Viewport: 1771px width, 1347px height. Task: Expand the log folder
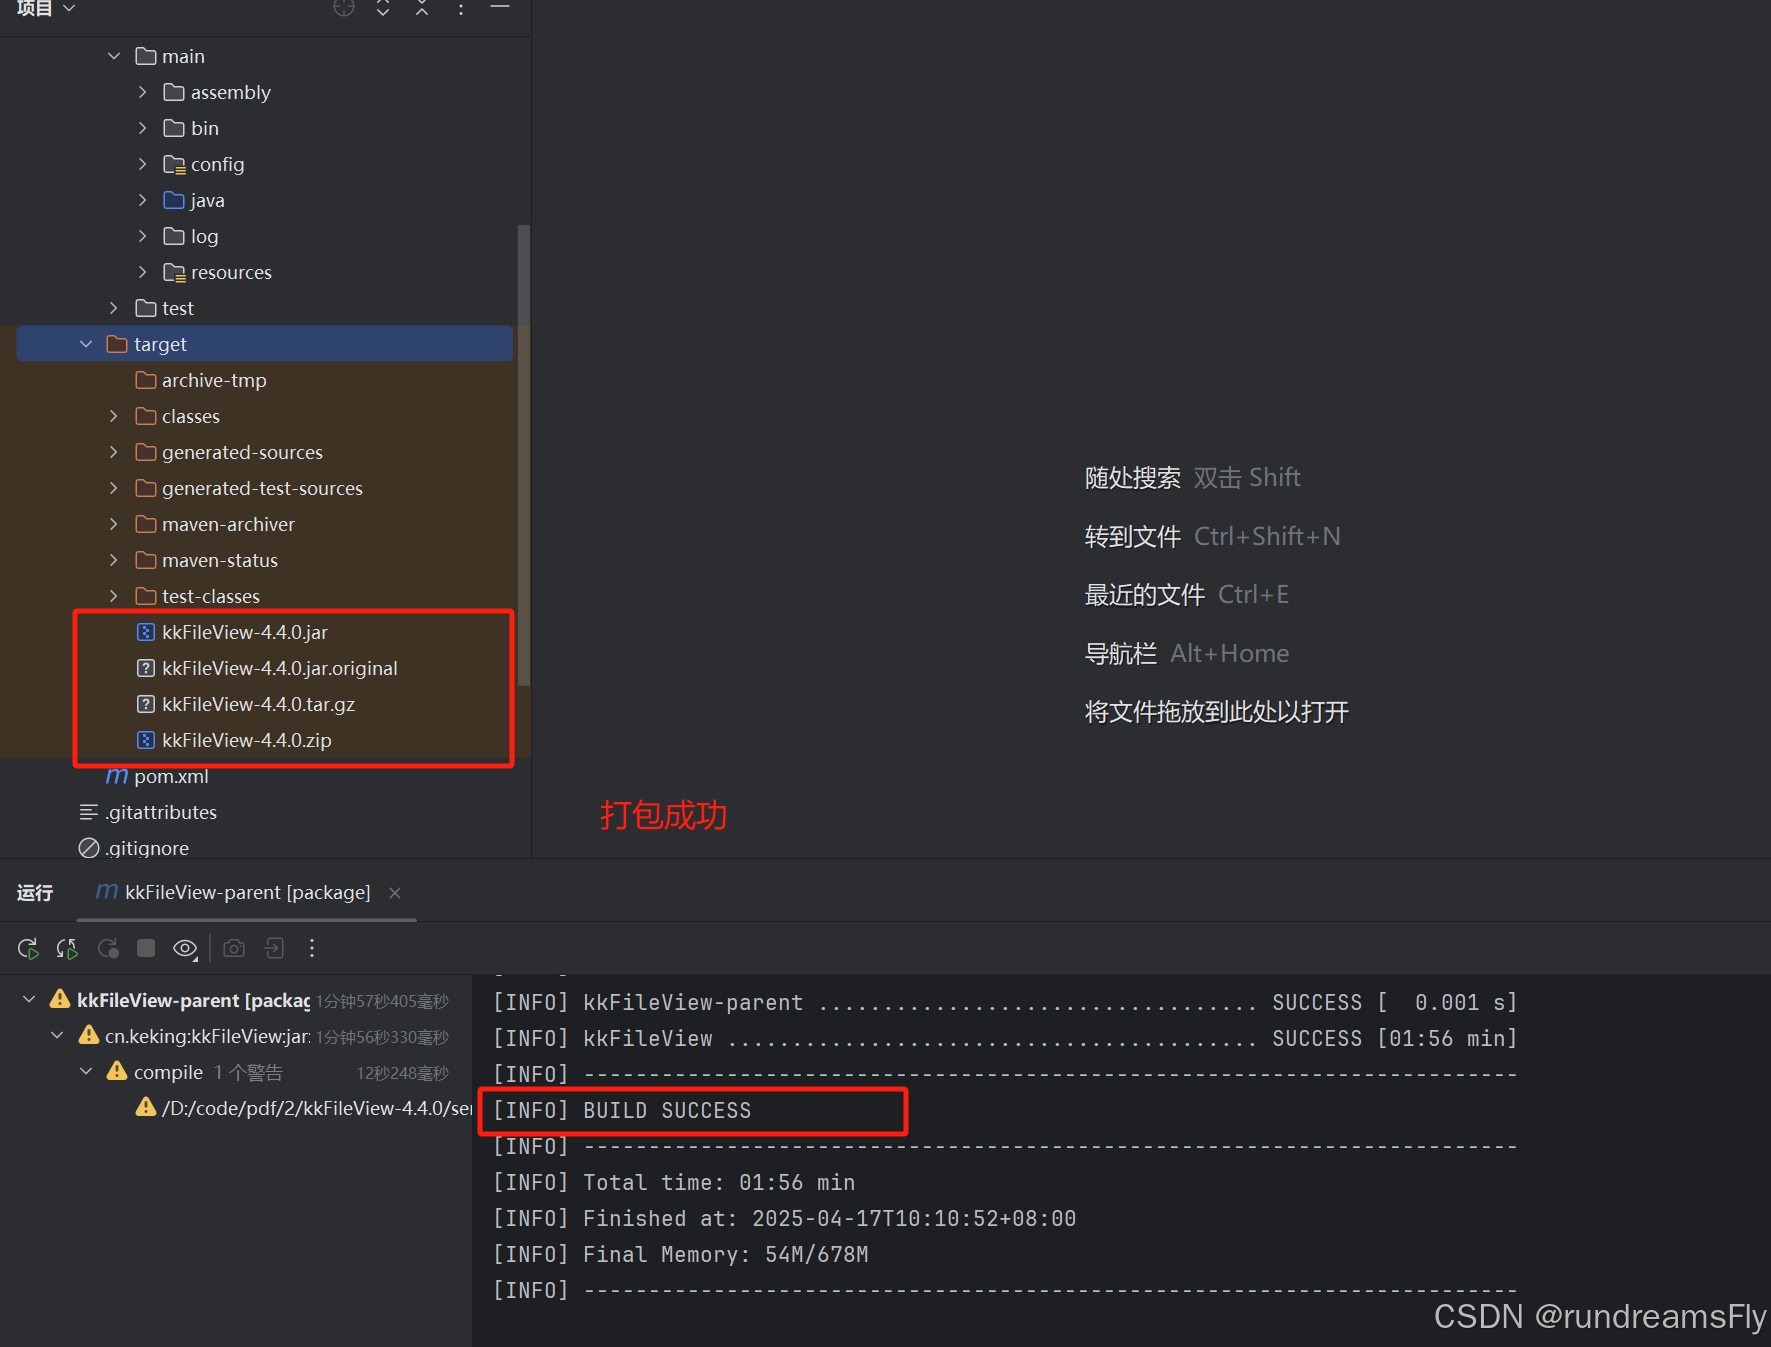click(x=142, y=236)
